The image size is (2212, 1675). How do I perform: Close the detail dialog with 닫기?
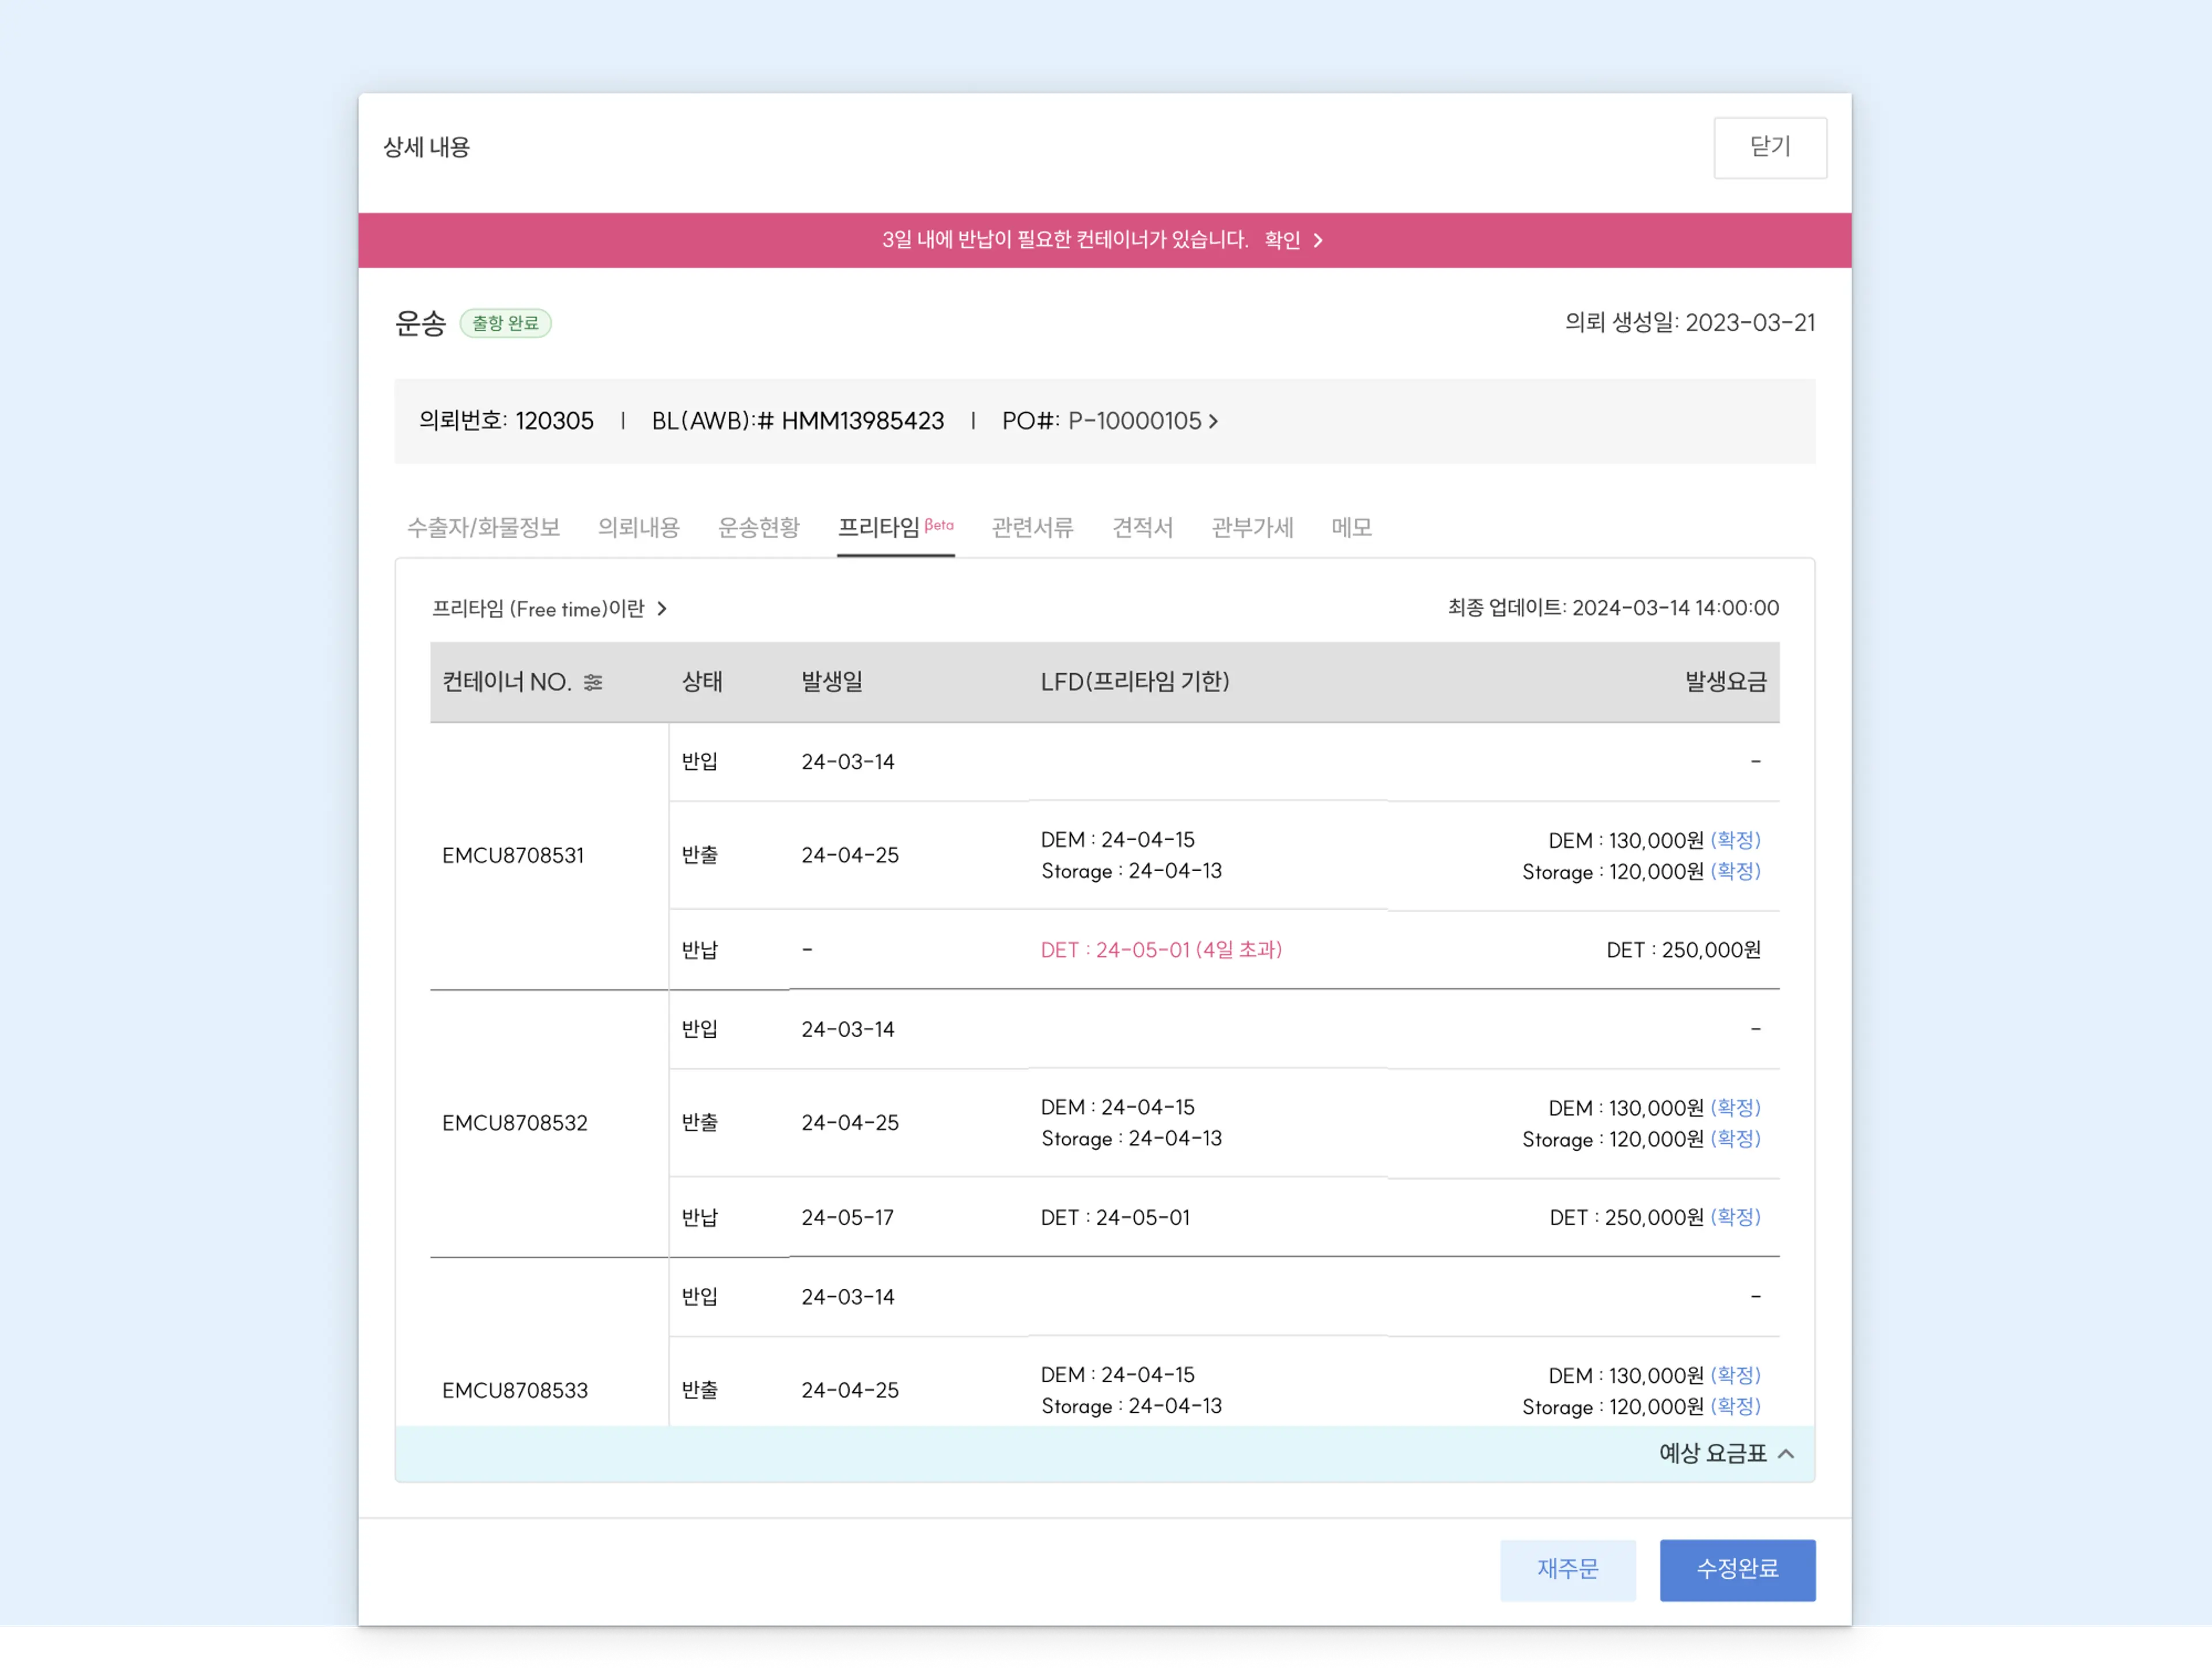pos(1770,148)
